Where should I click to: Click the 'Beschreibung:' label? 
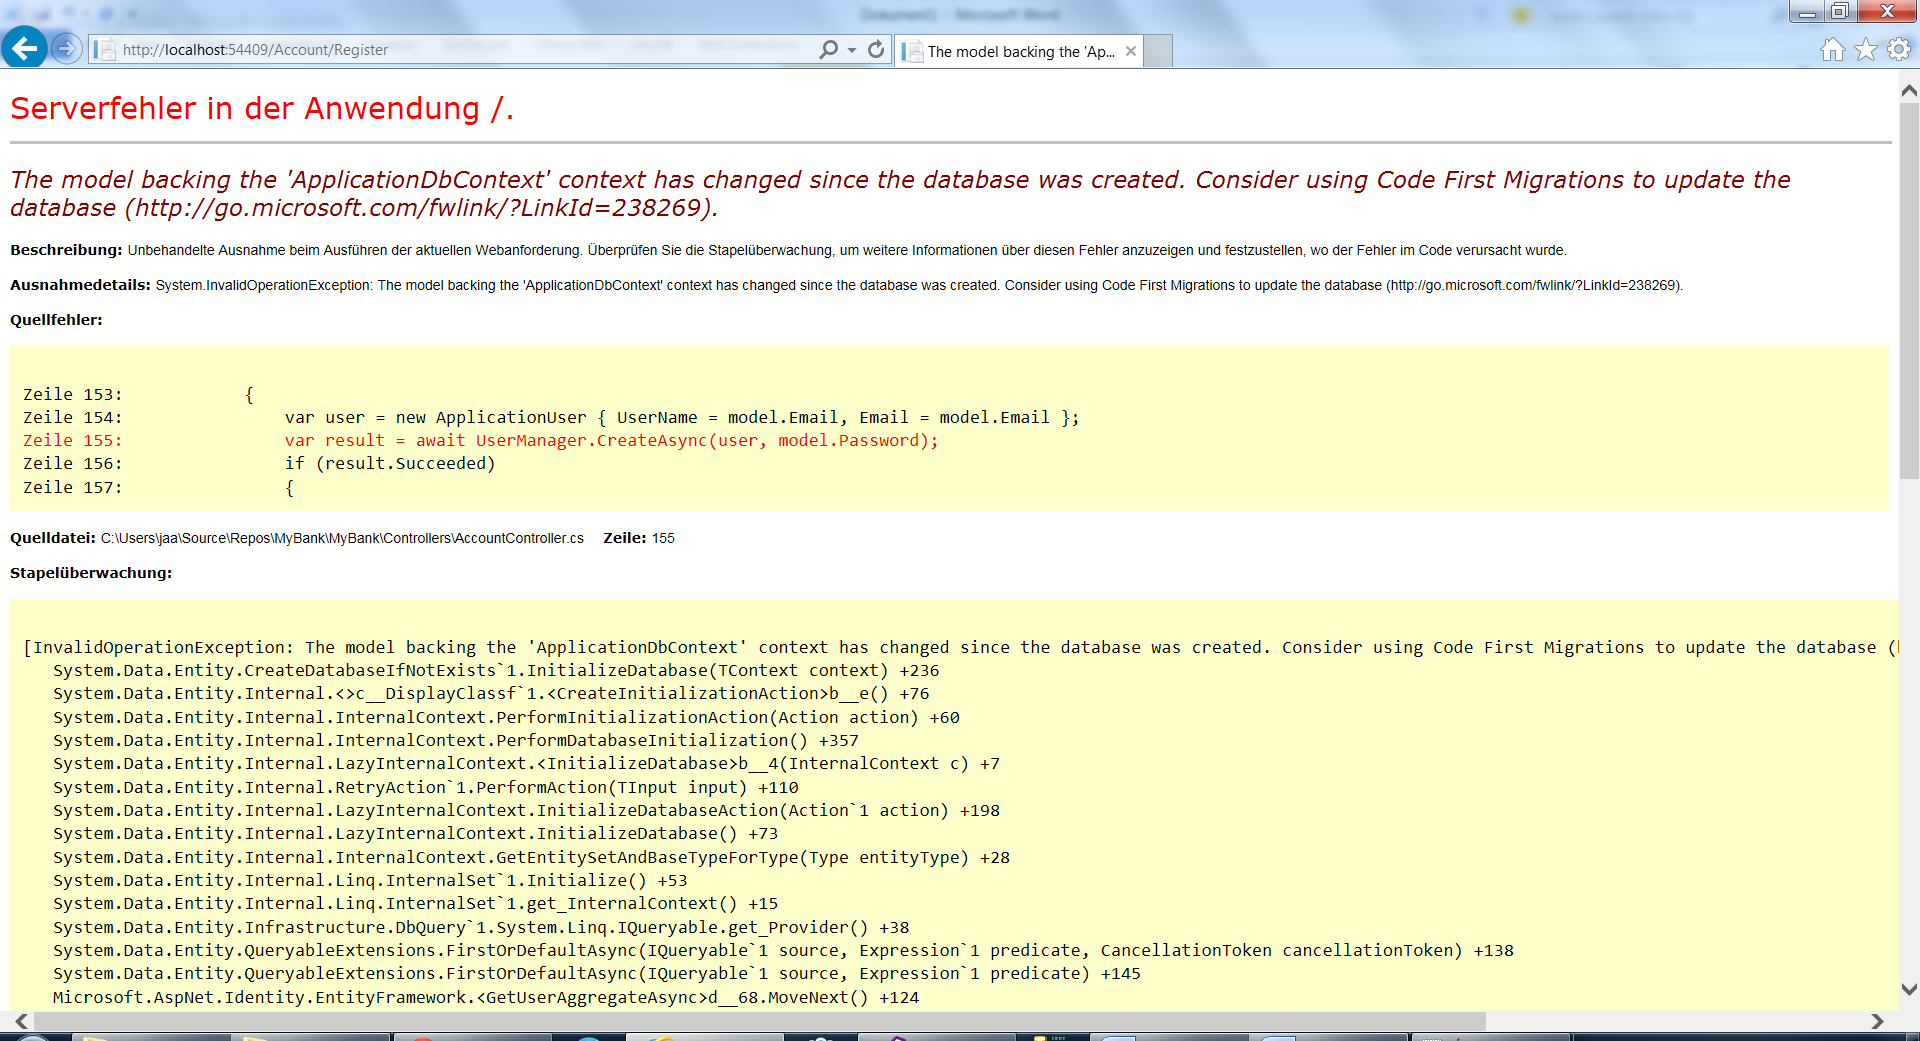click(66, 250)
